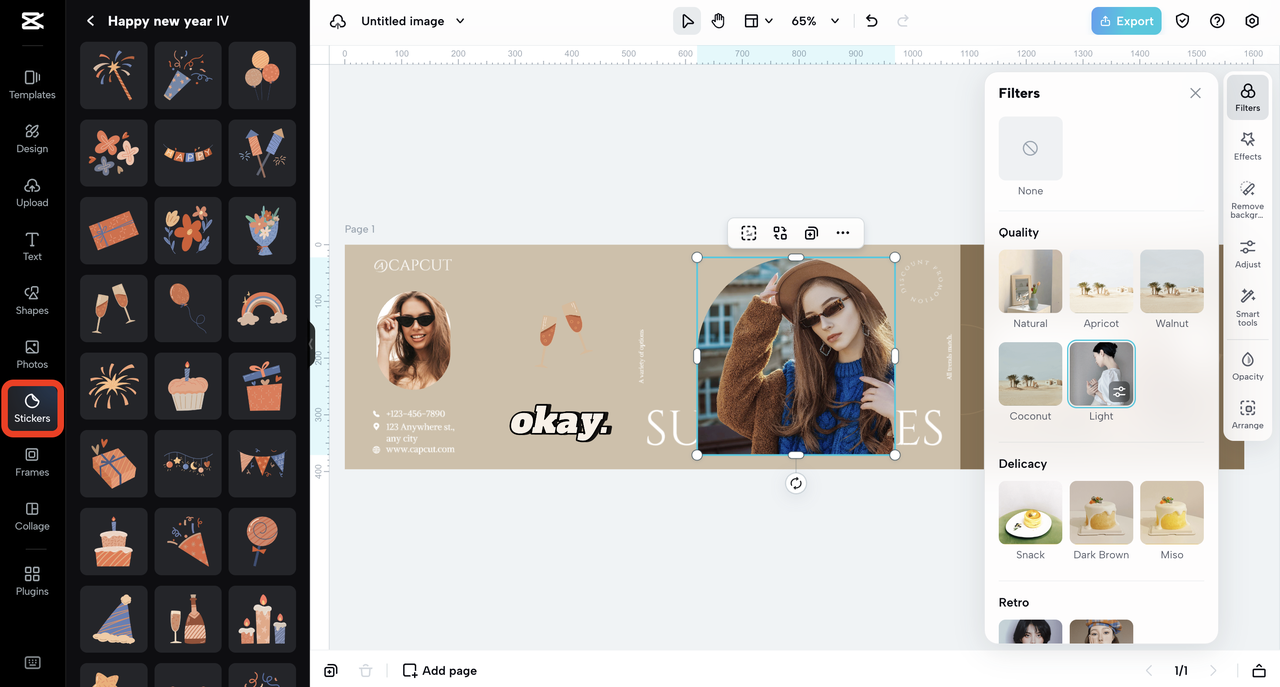1280x687 pixels.
Task: Click the crop icon in floating toolbar
Action: pyautogui.click(x=748, y=233)
